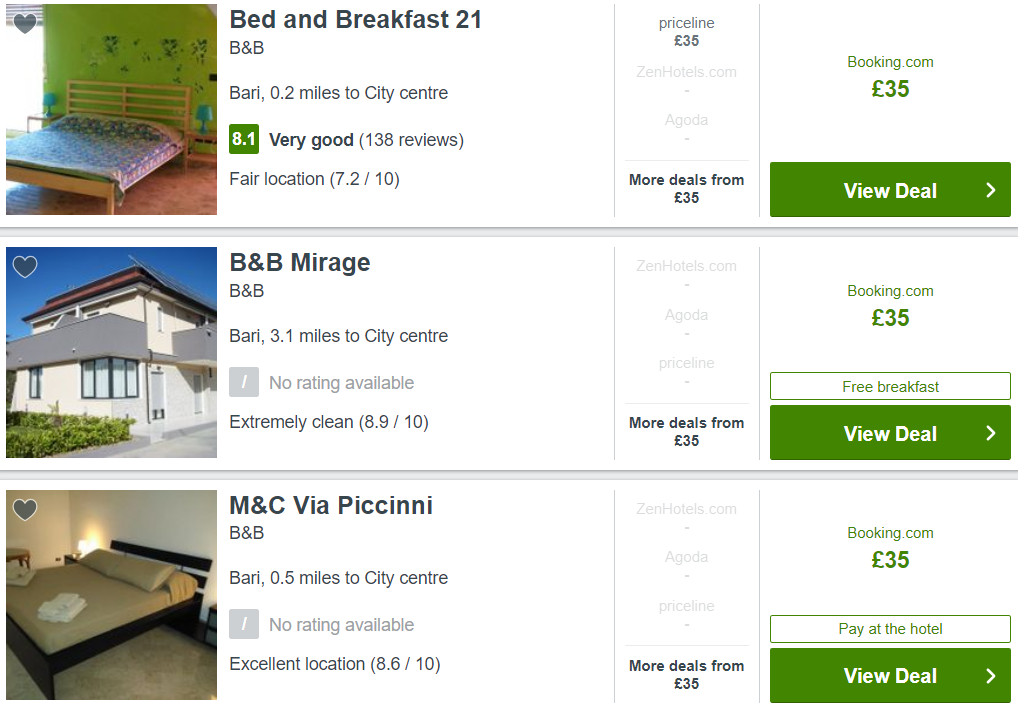Expand more deals for Bed and Breakfast 21

coord(686,188)
